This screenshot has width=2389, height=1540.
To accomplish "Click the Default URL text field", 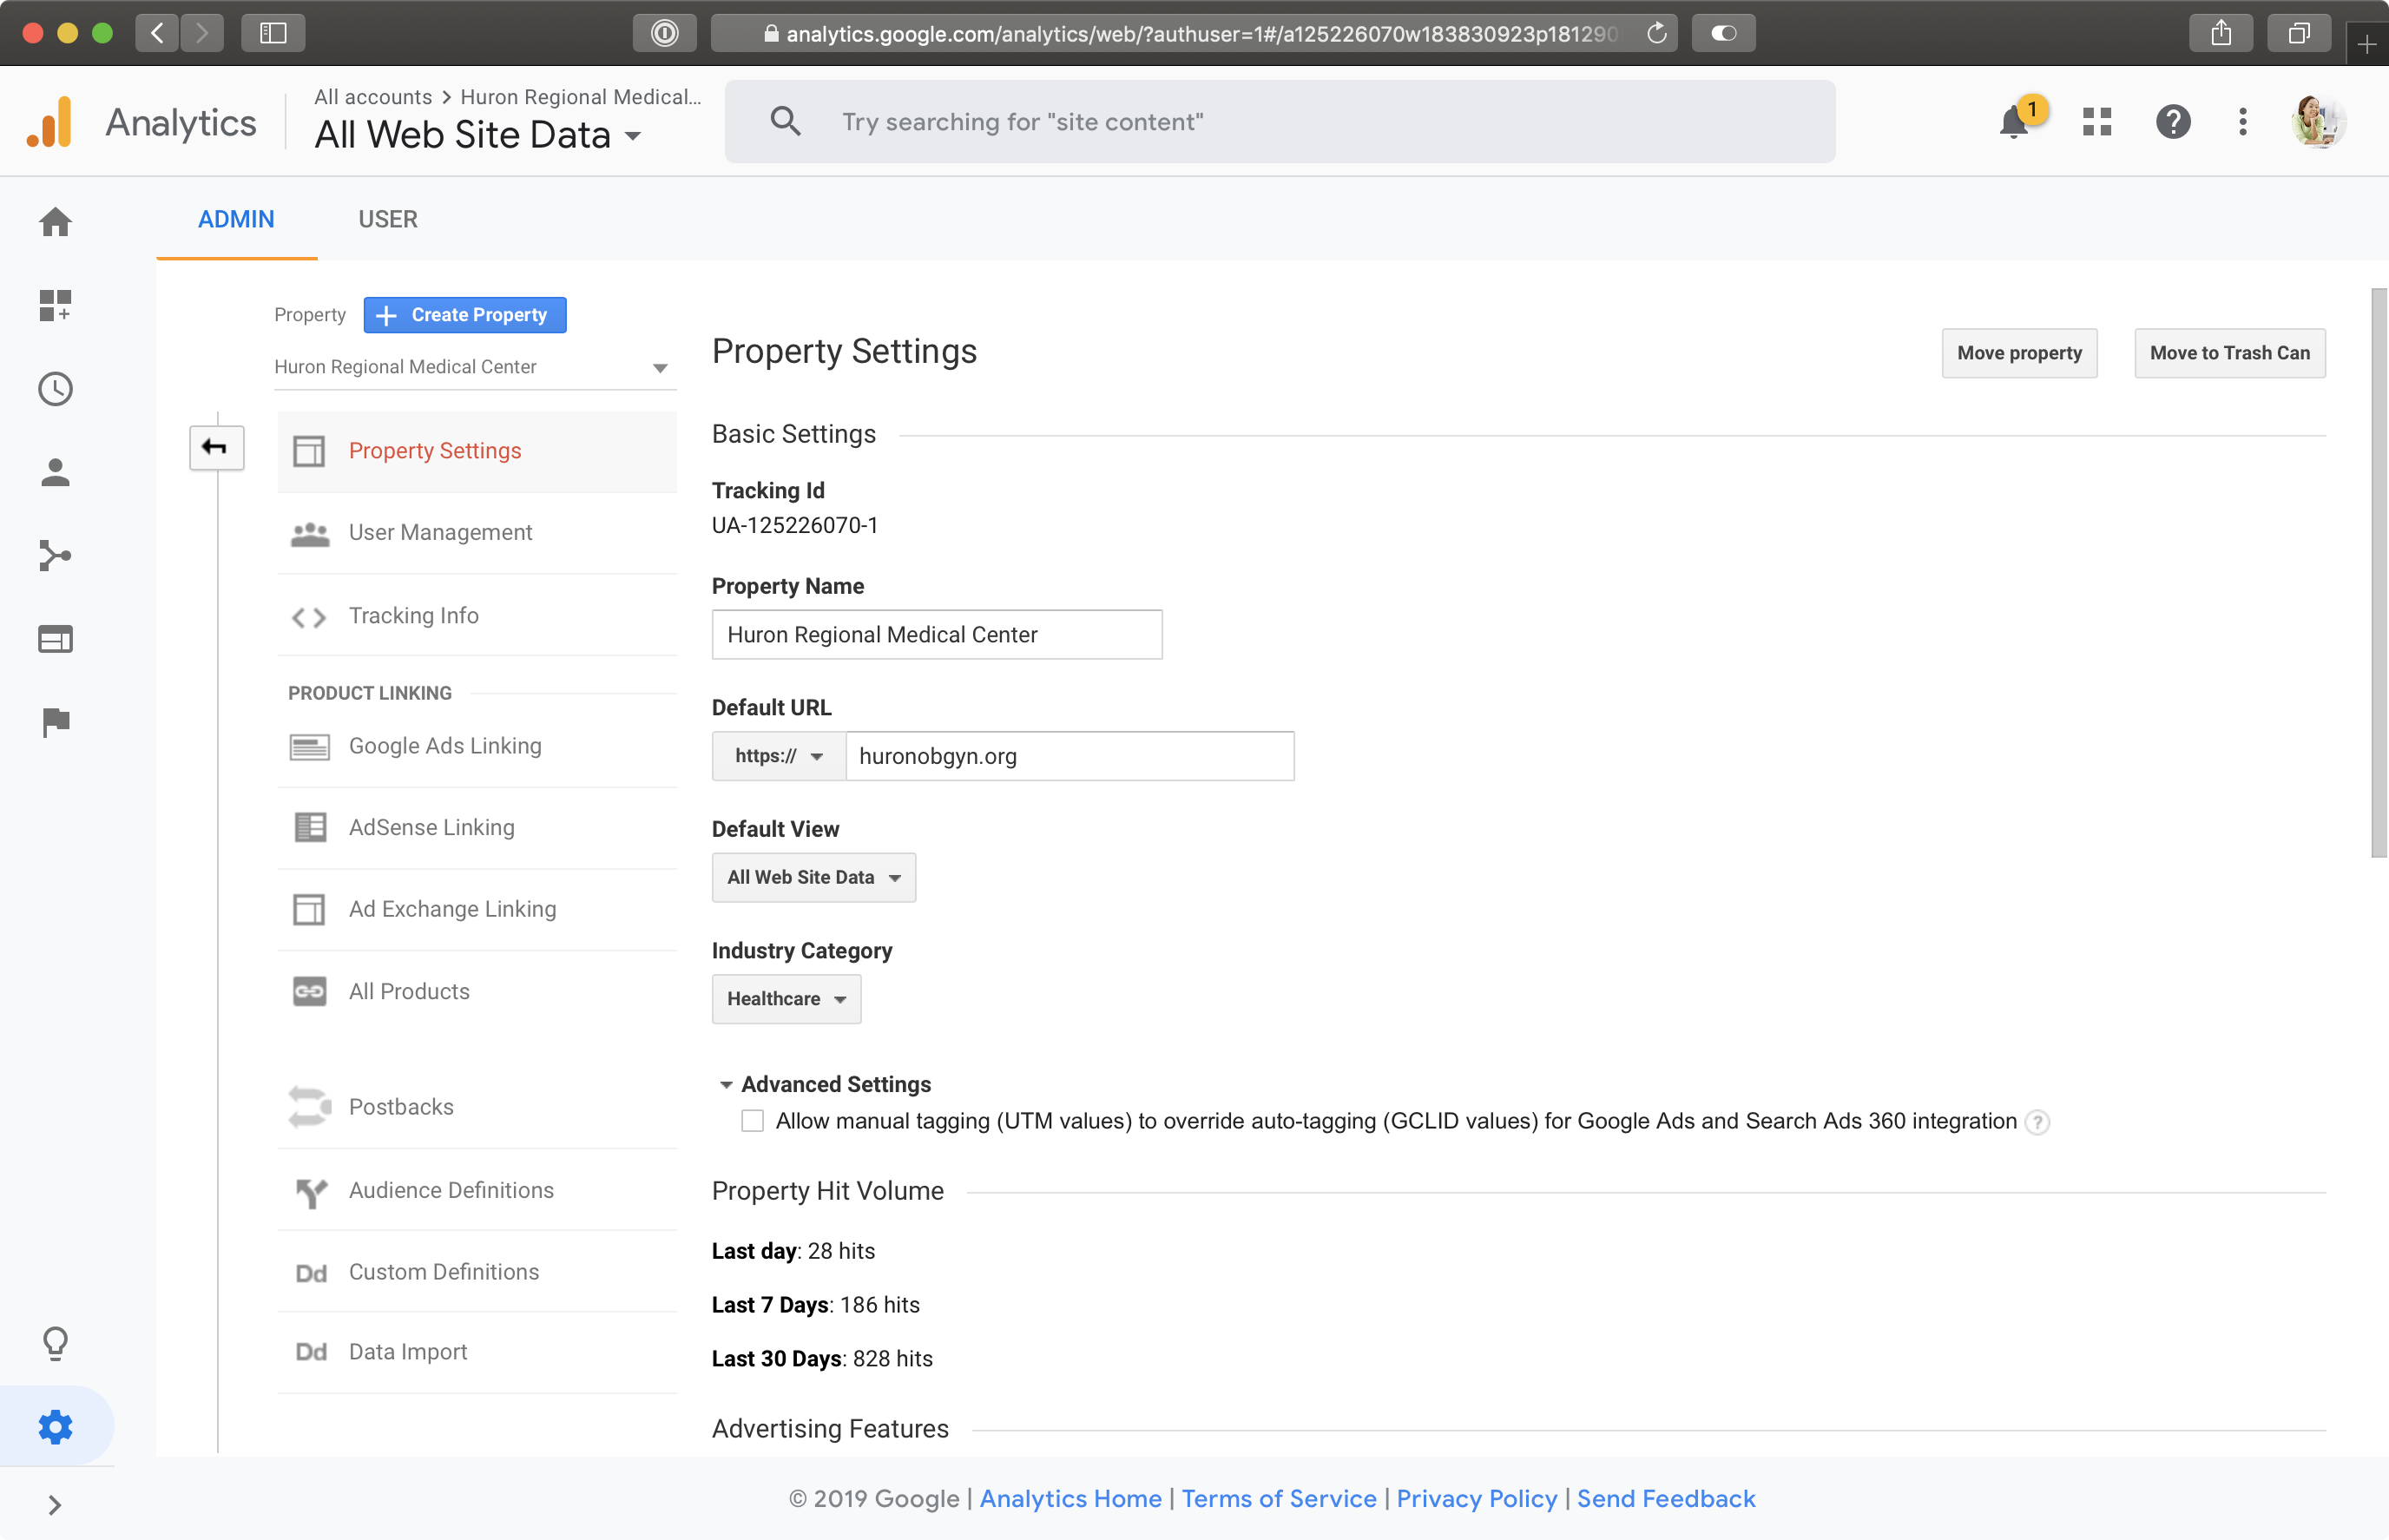I will [x=1070, y=756].
